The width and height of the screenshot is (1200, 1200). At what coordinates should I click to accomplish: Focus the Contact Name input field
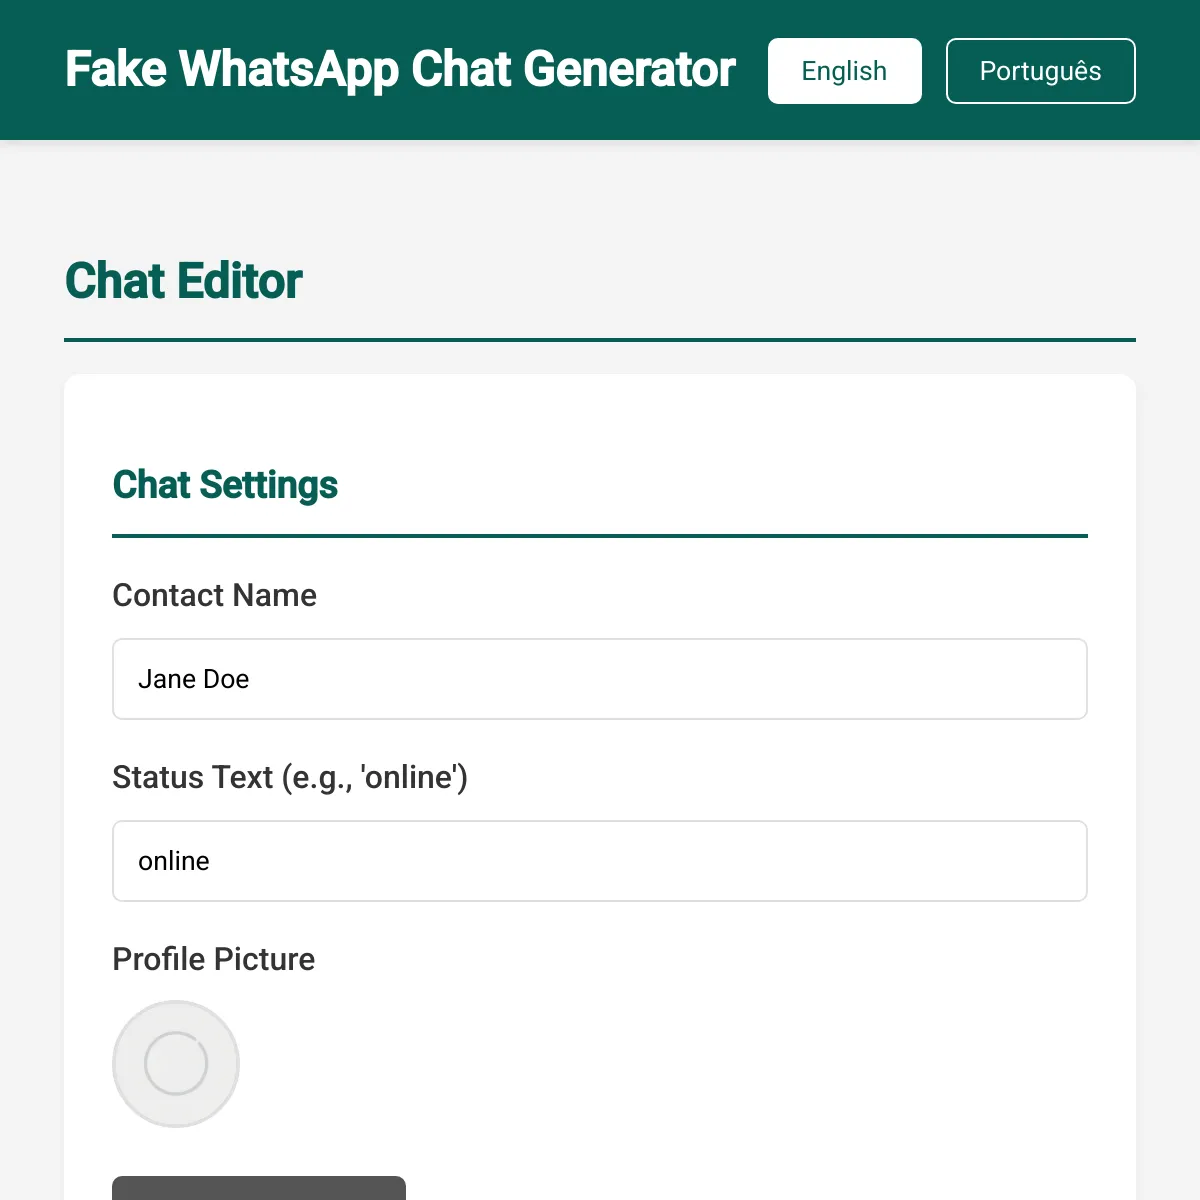pyautogui.click(x=600, y=679)
